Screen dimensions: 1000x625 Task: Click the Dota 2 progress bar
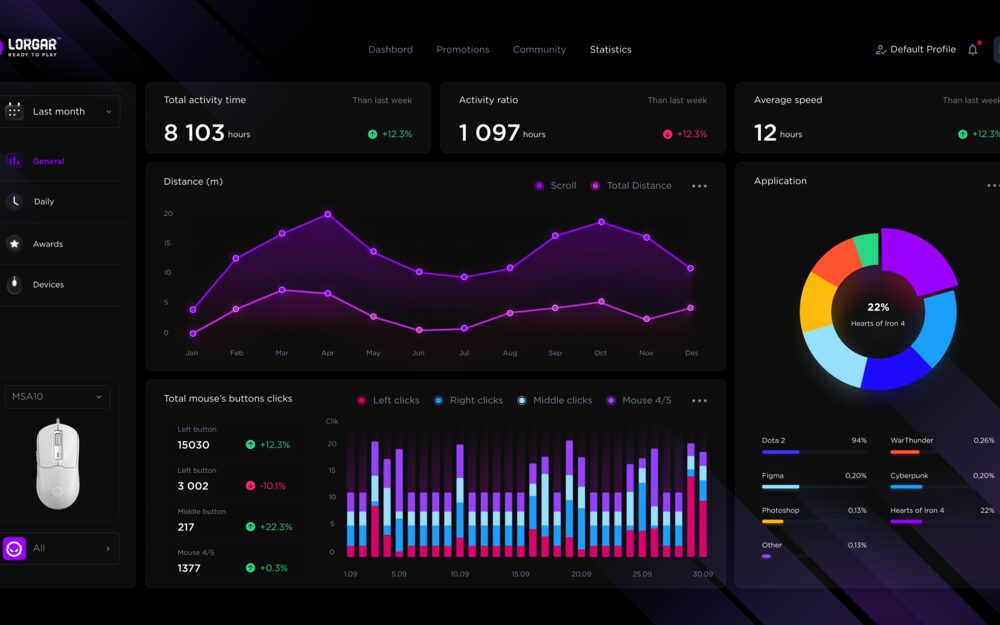pos(814,452)
